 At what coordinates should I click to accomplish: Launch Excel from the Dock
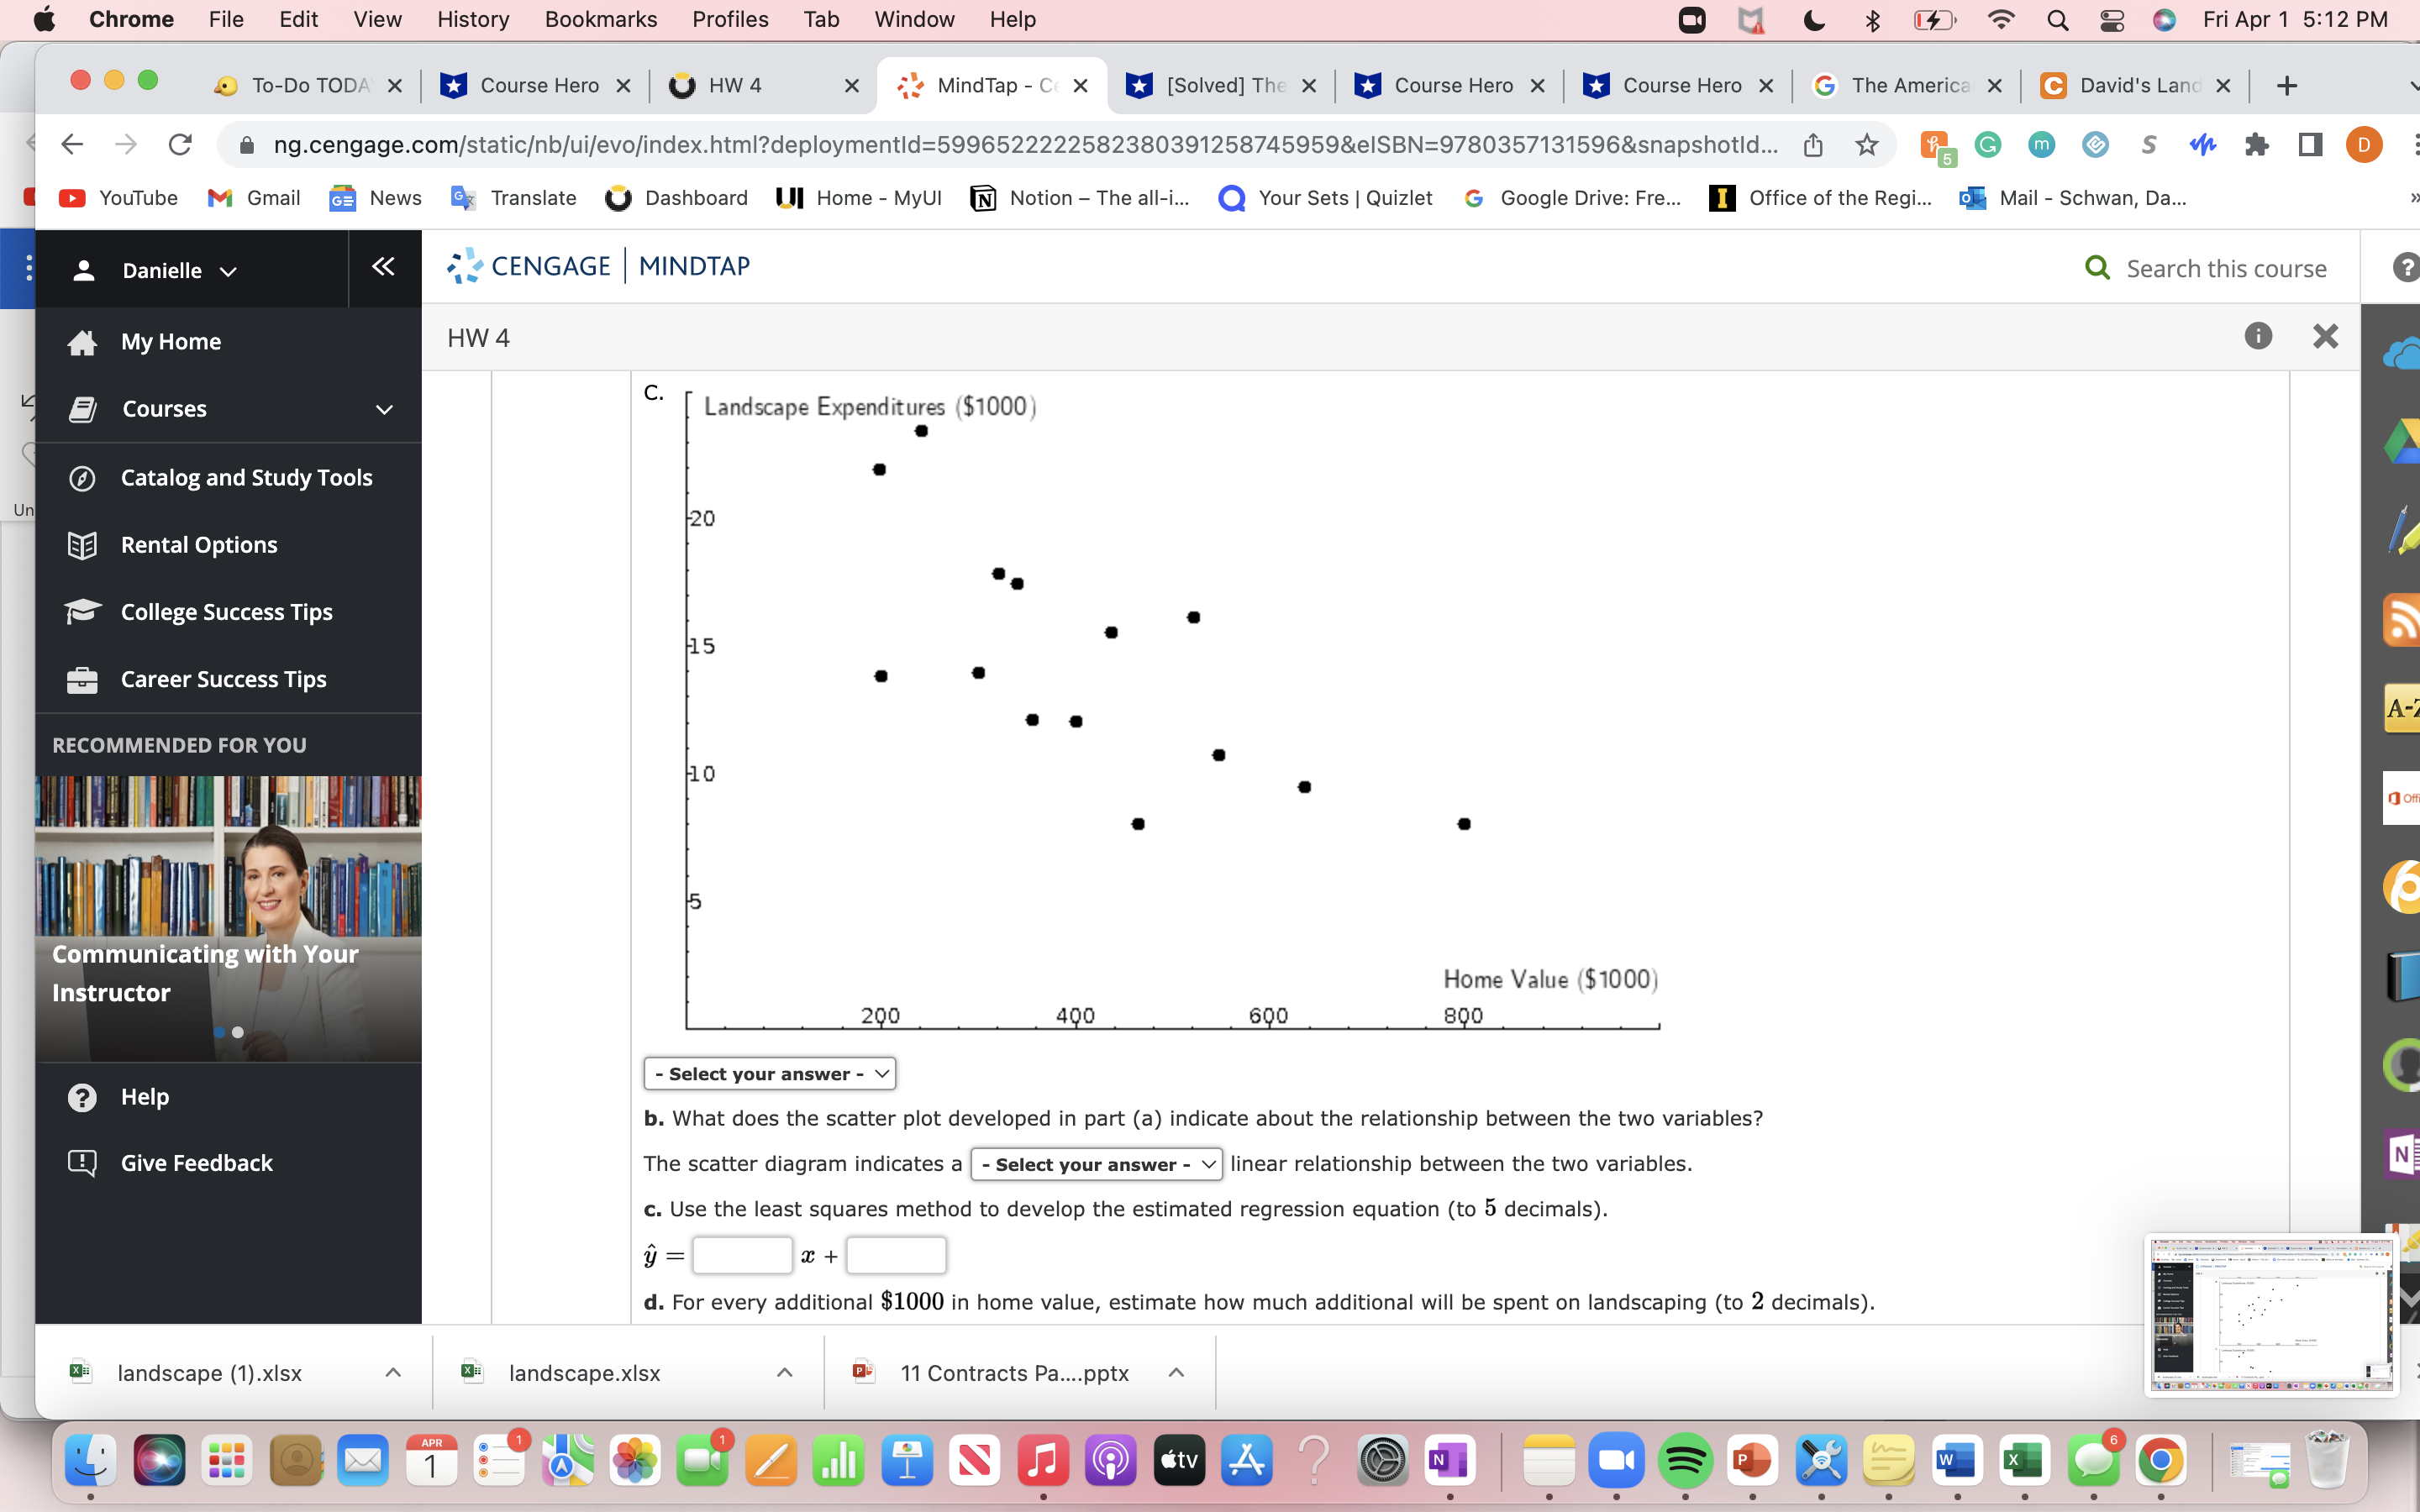point(2026,1460)
